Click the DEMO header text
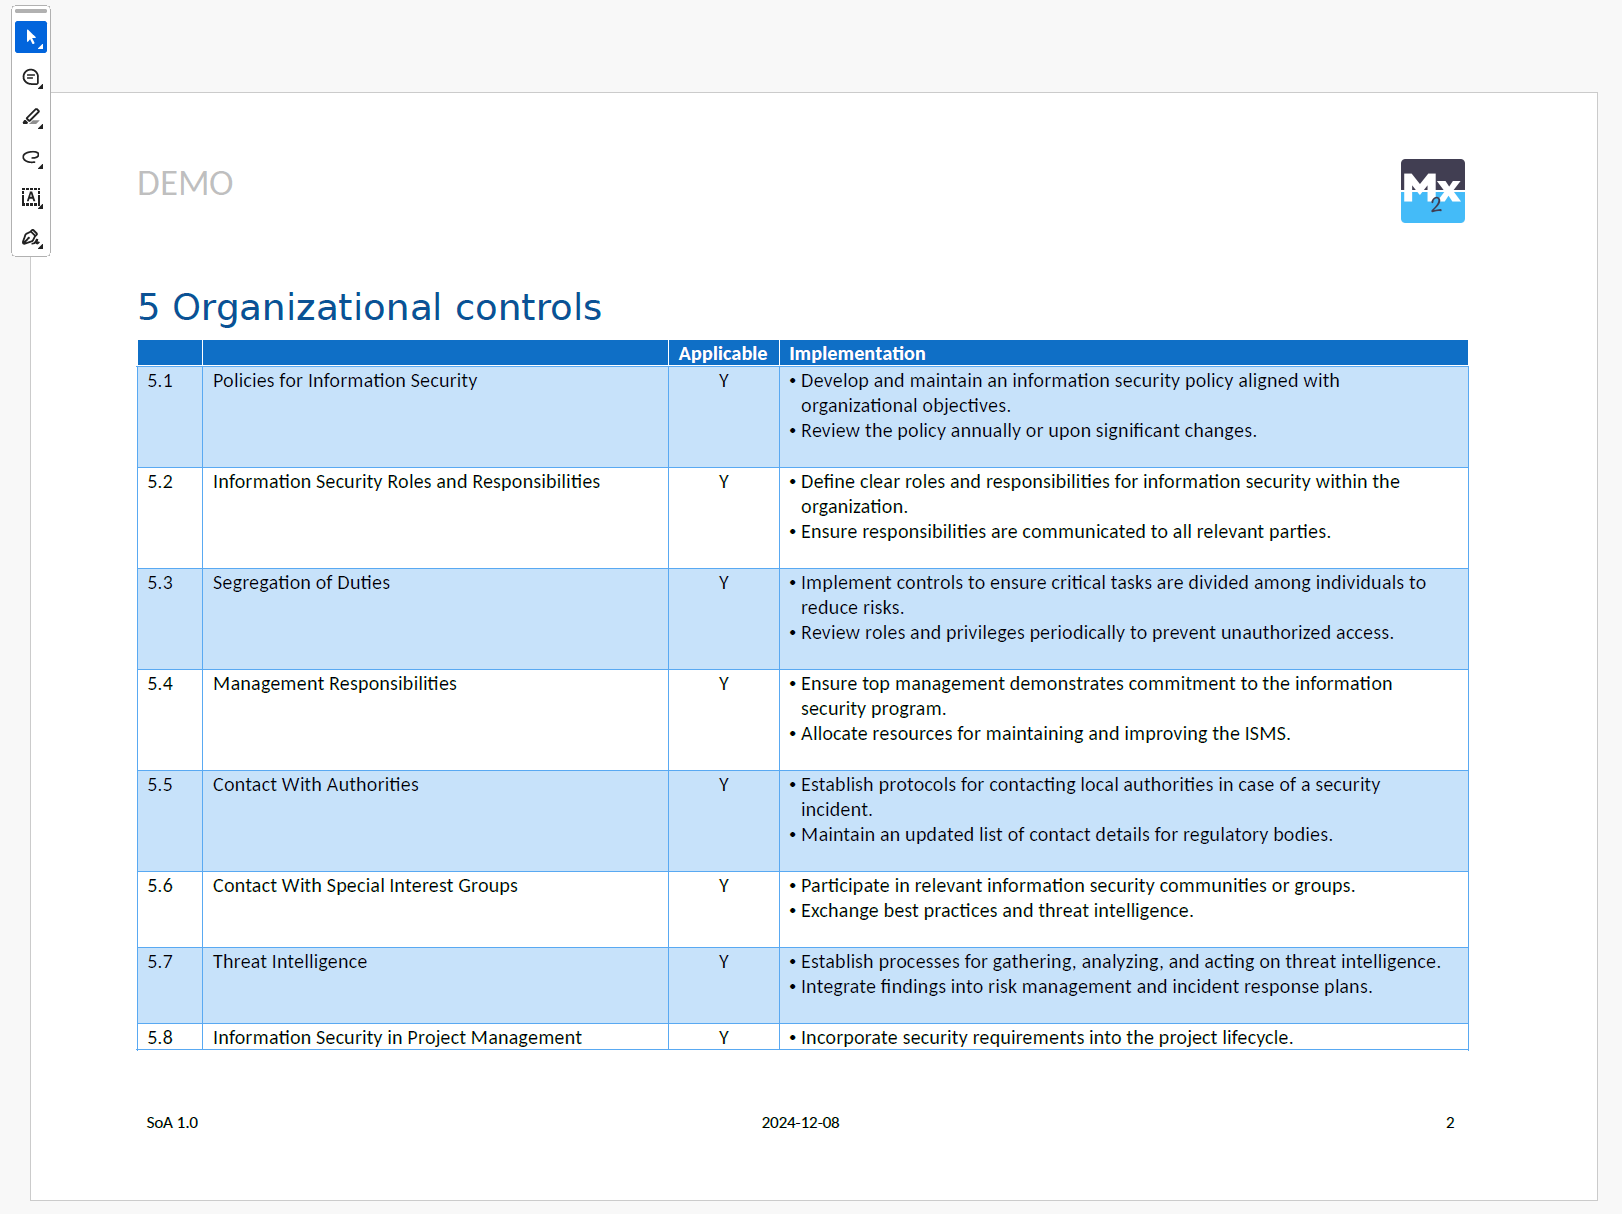Viewport: 1622px width, 1214px height. click(x=185, y=184)
